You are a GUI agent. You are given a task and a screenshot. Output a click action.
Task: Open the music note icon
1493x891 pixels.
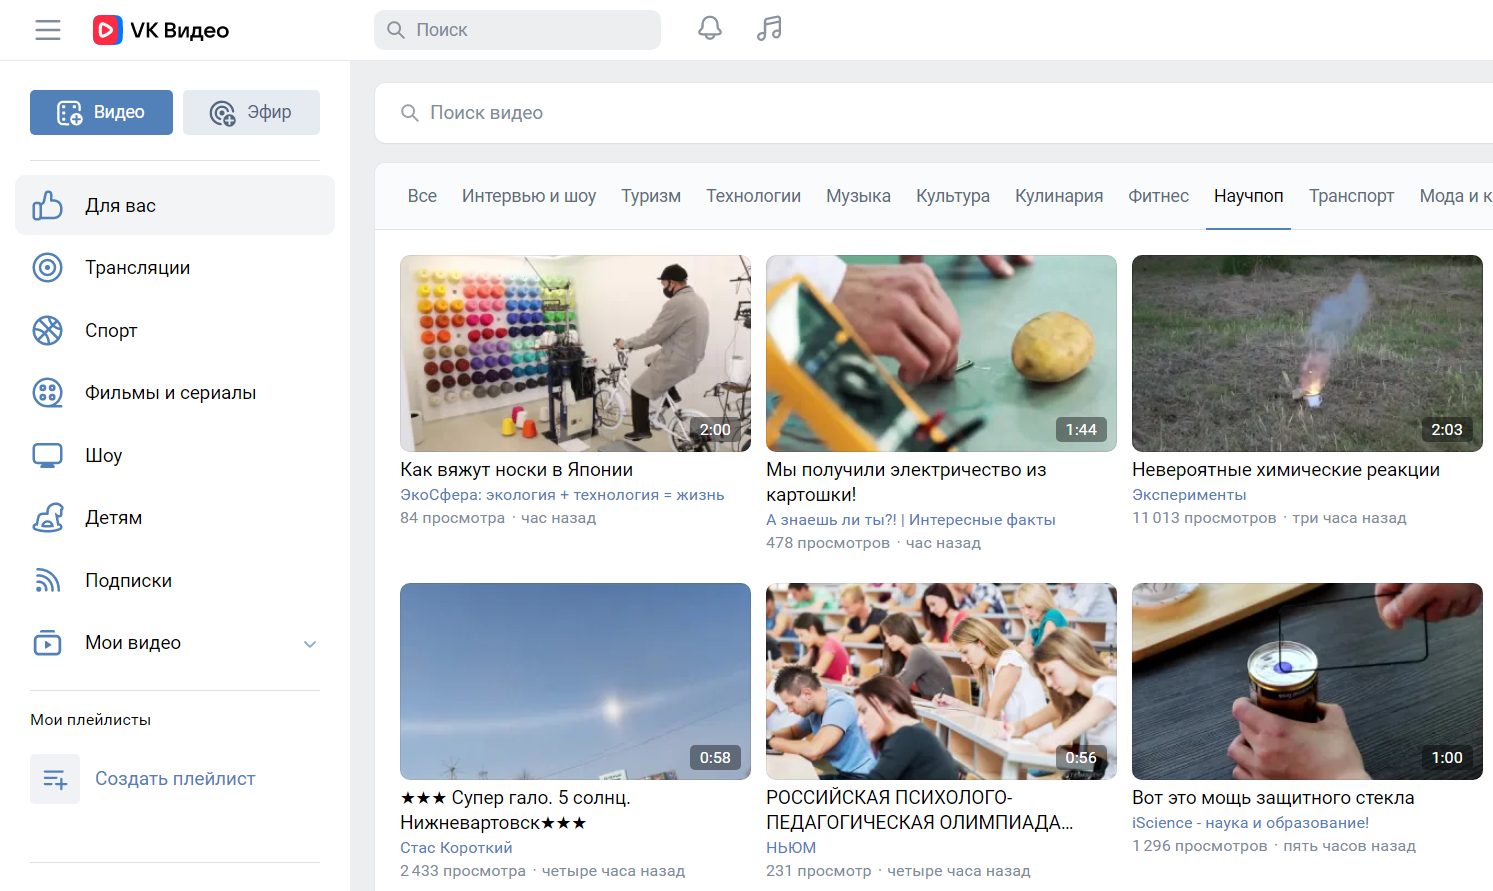(769, 29)
